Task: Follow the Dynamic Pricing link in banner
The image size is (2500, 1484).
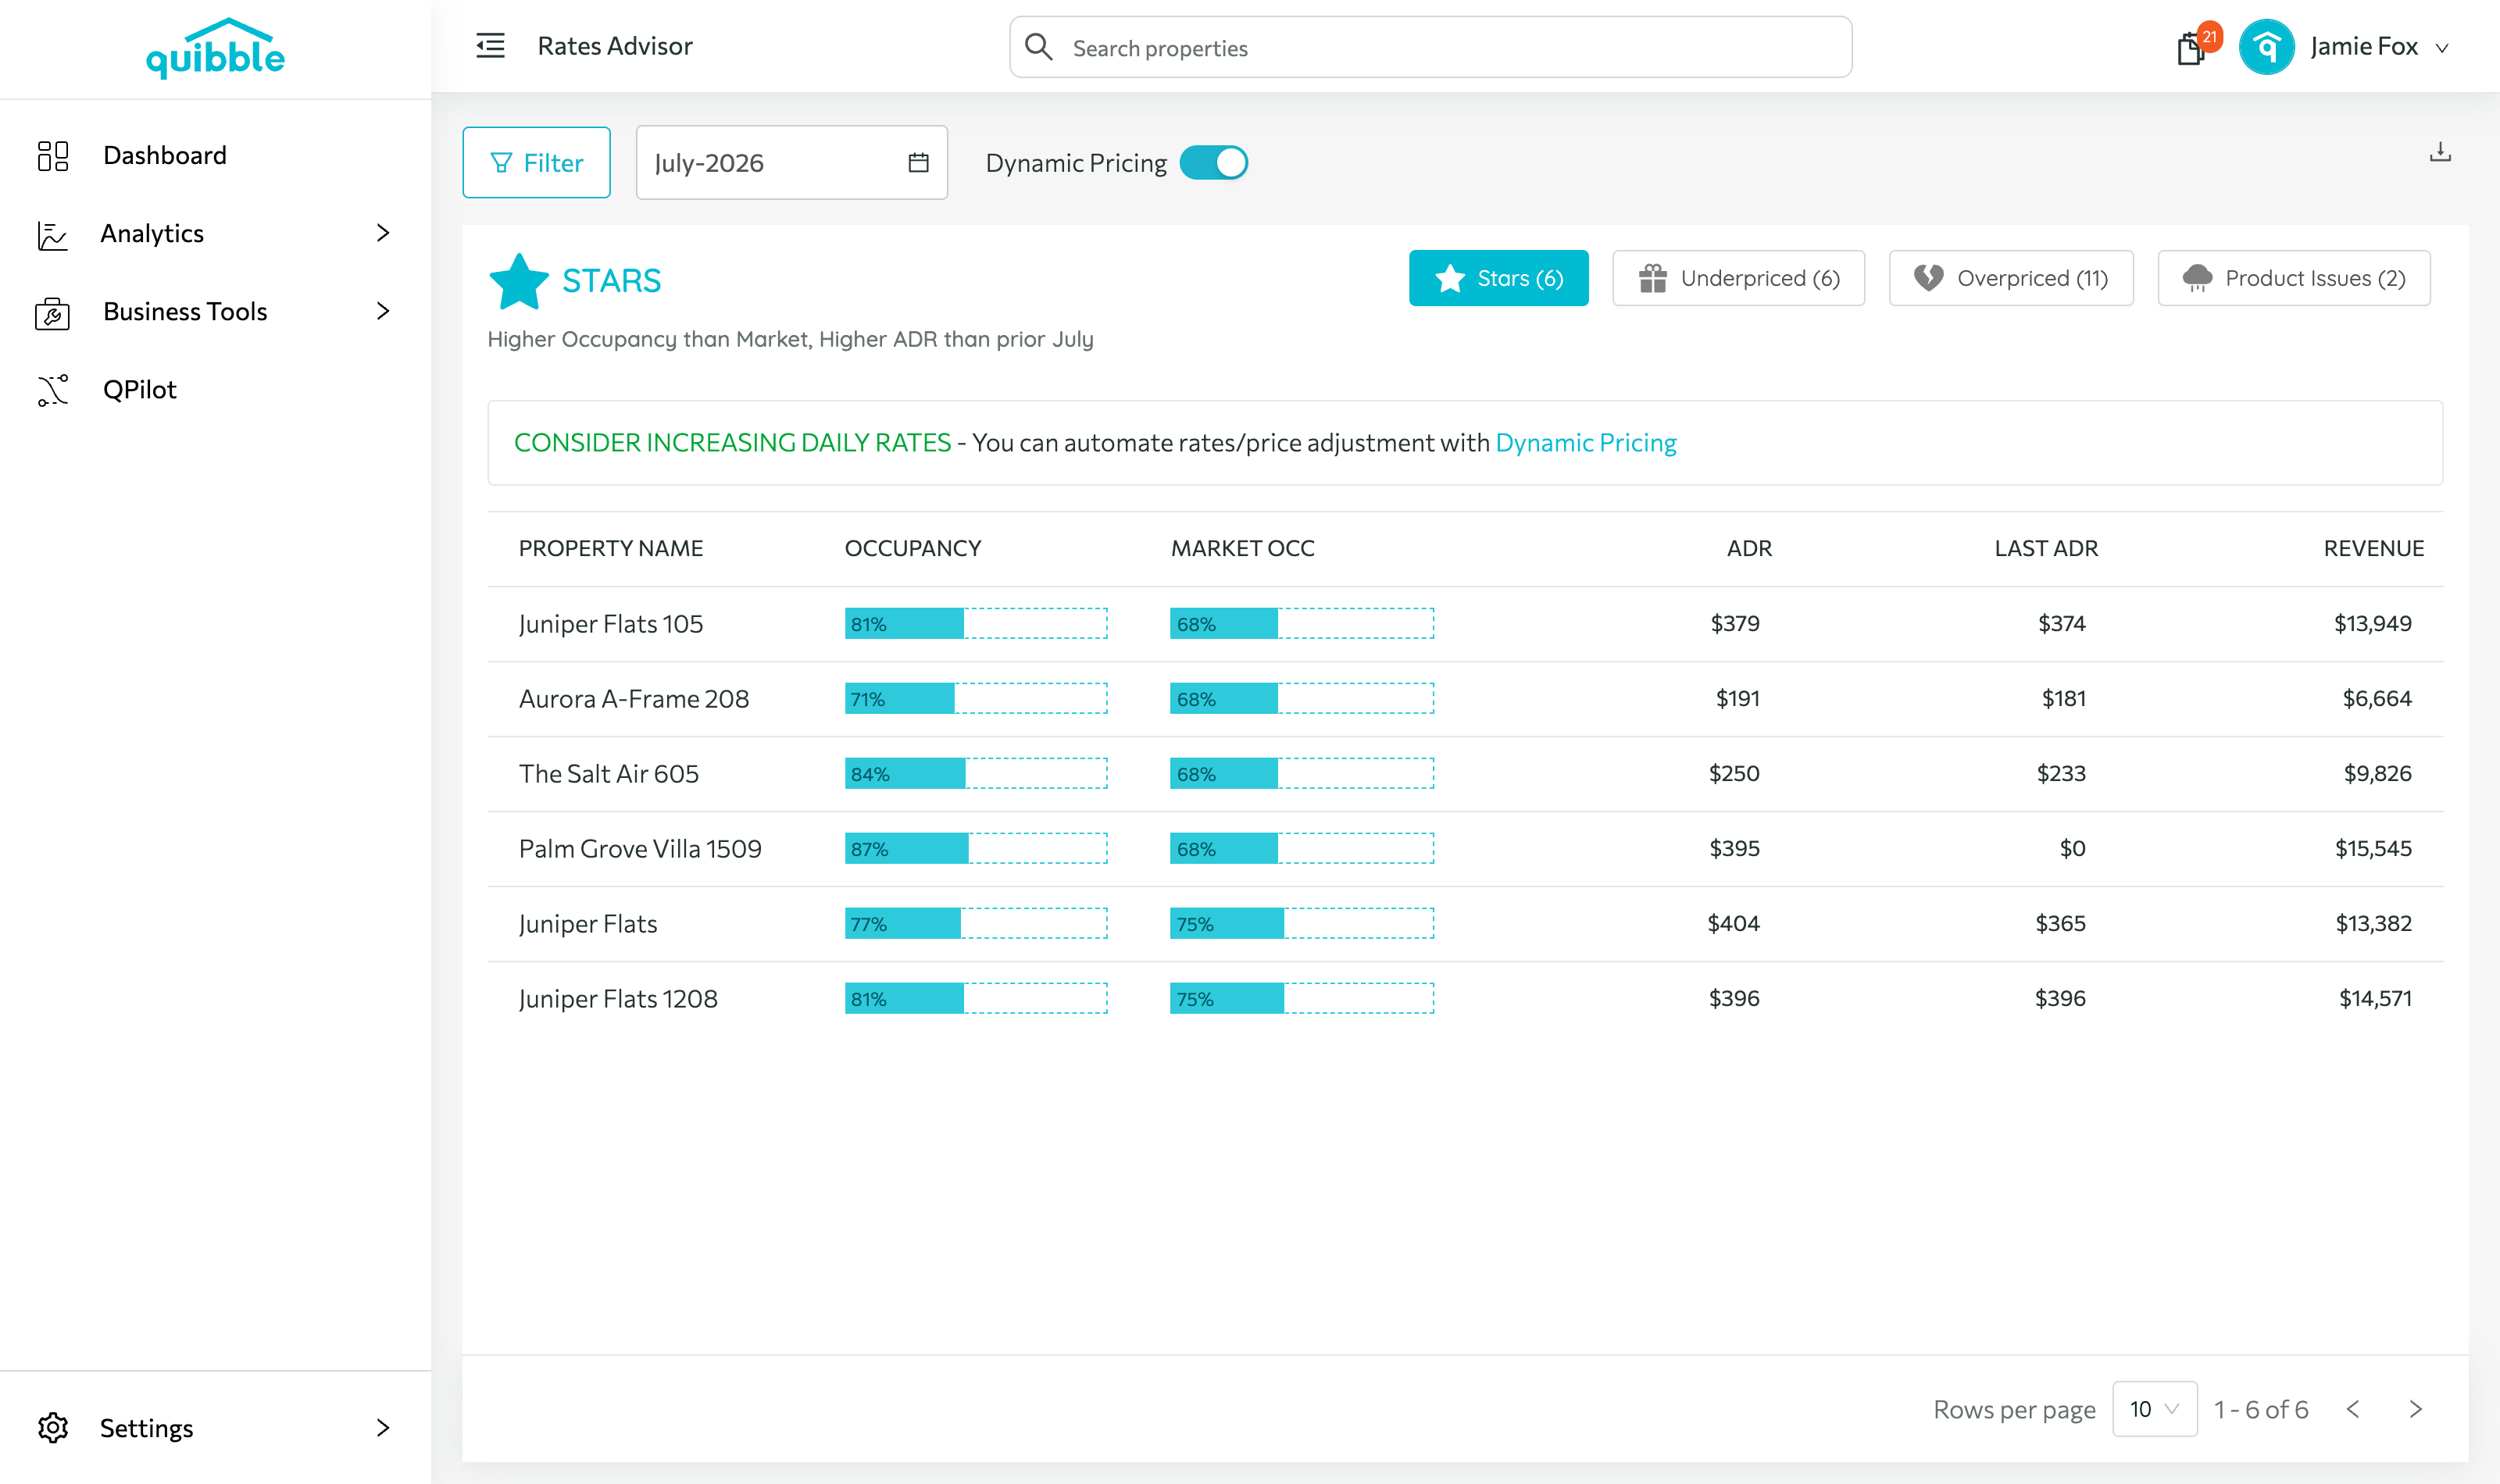Action: pyautogui.click(x=1586, y=443)
